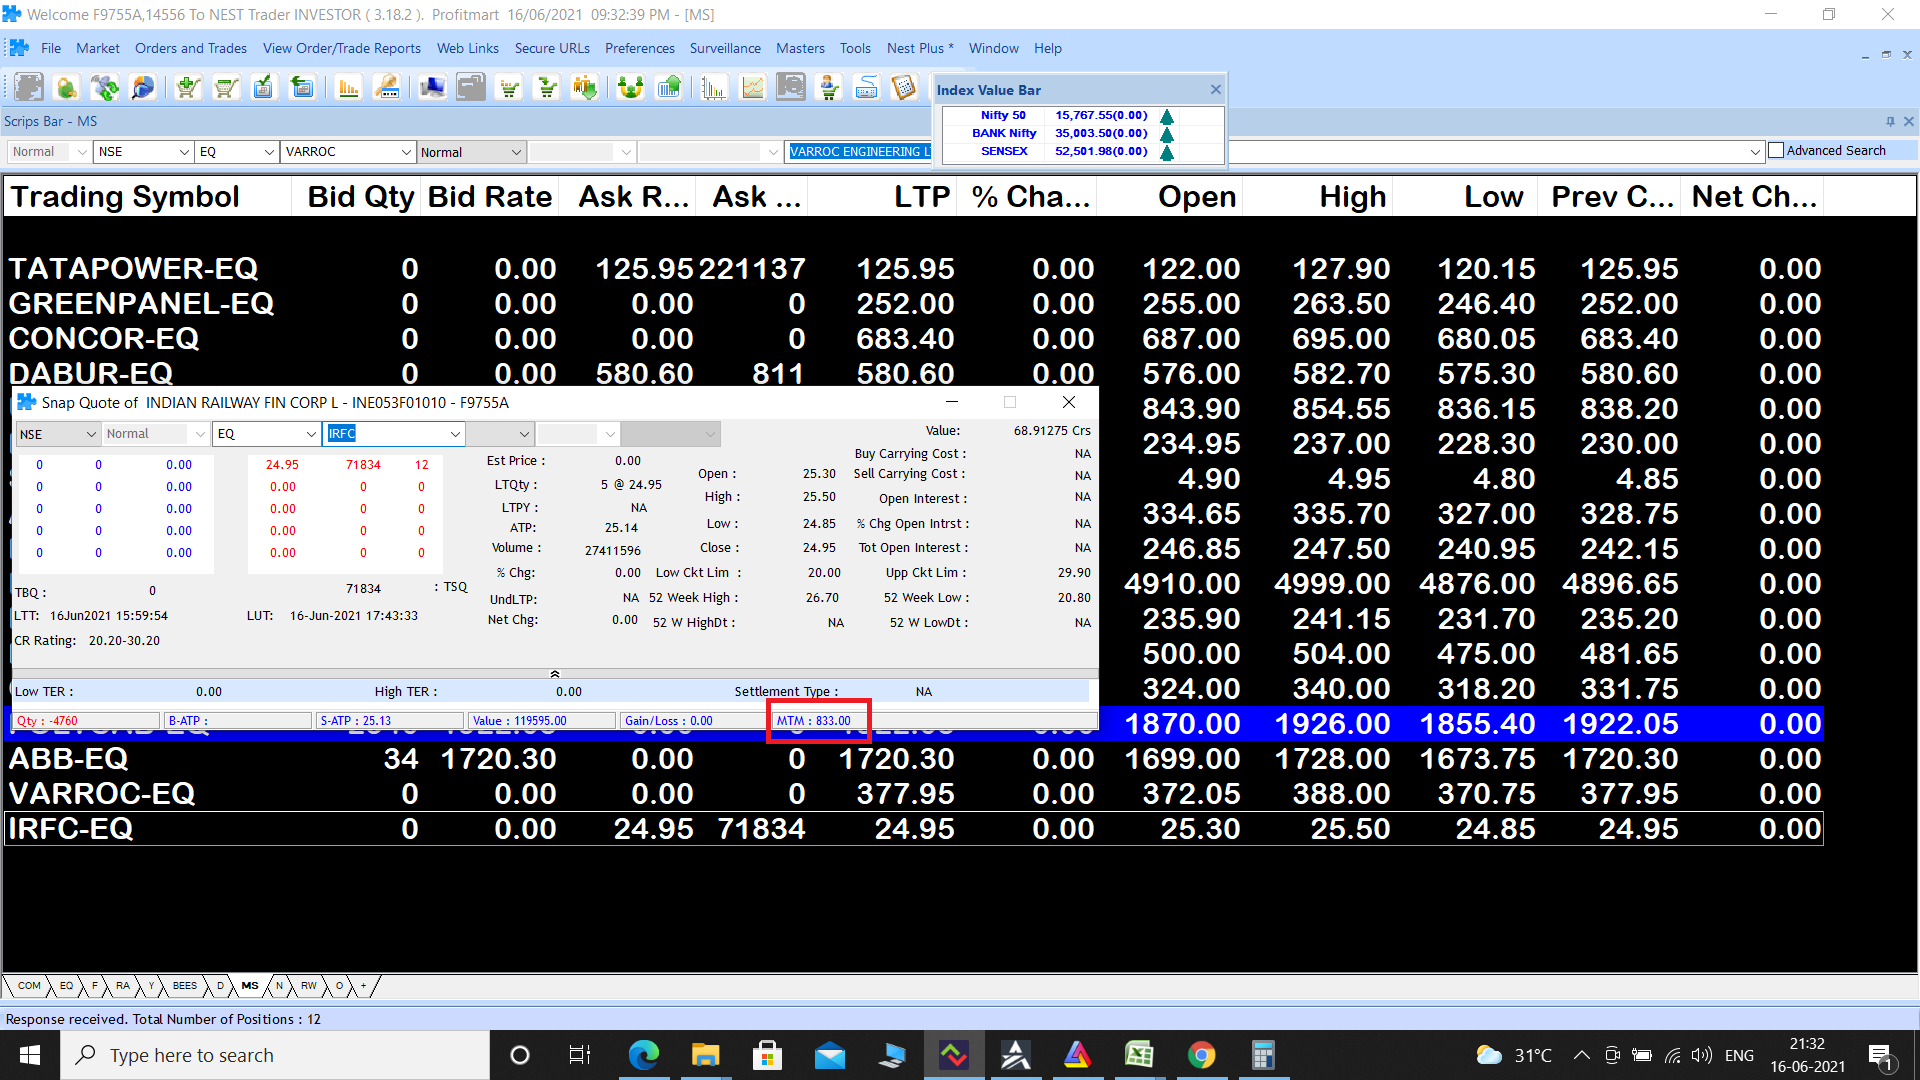
Task: Click the multicolor bar graph toolbar icon
Action: 713,88
